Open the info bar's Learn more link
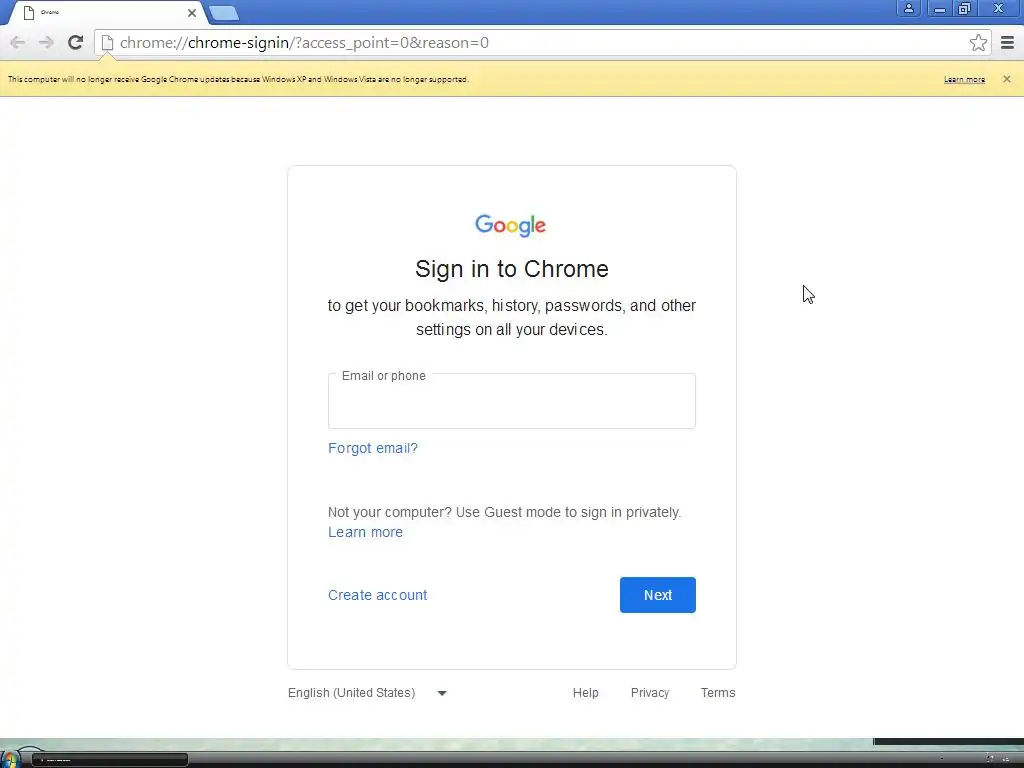The image size is (1024, 768). point(964,80)
